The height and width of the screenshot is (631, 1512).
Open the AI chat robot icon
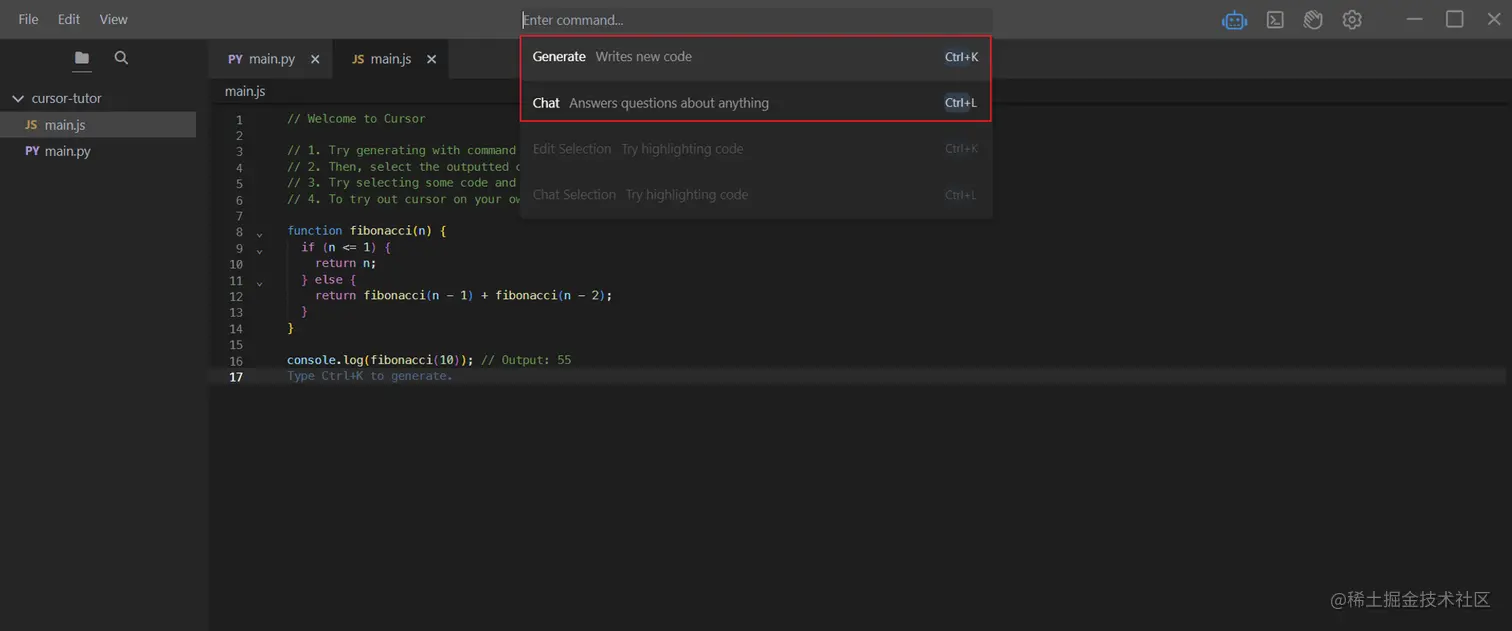pyautogui.click(x=1234, y=20)
